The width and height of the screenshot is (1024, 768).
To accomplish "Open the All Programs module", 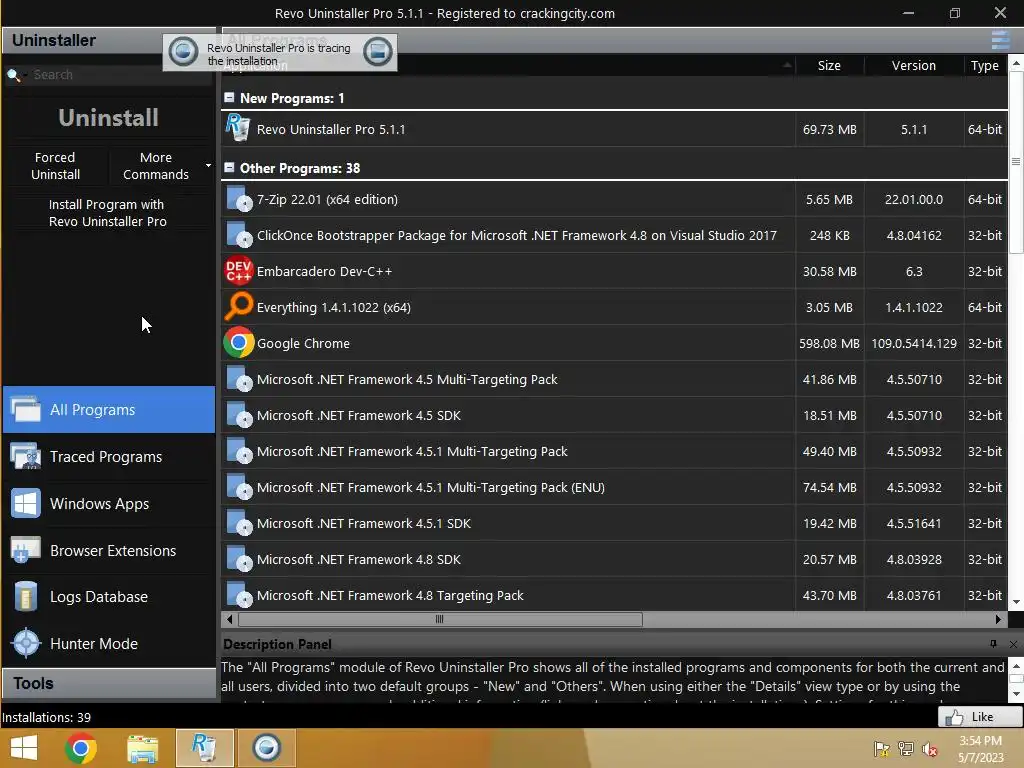I will coord(109,409).
